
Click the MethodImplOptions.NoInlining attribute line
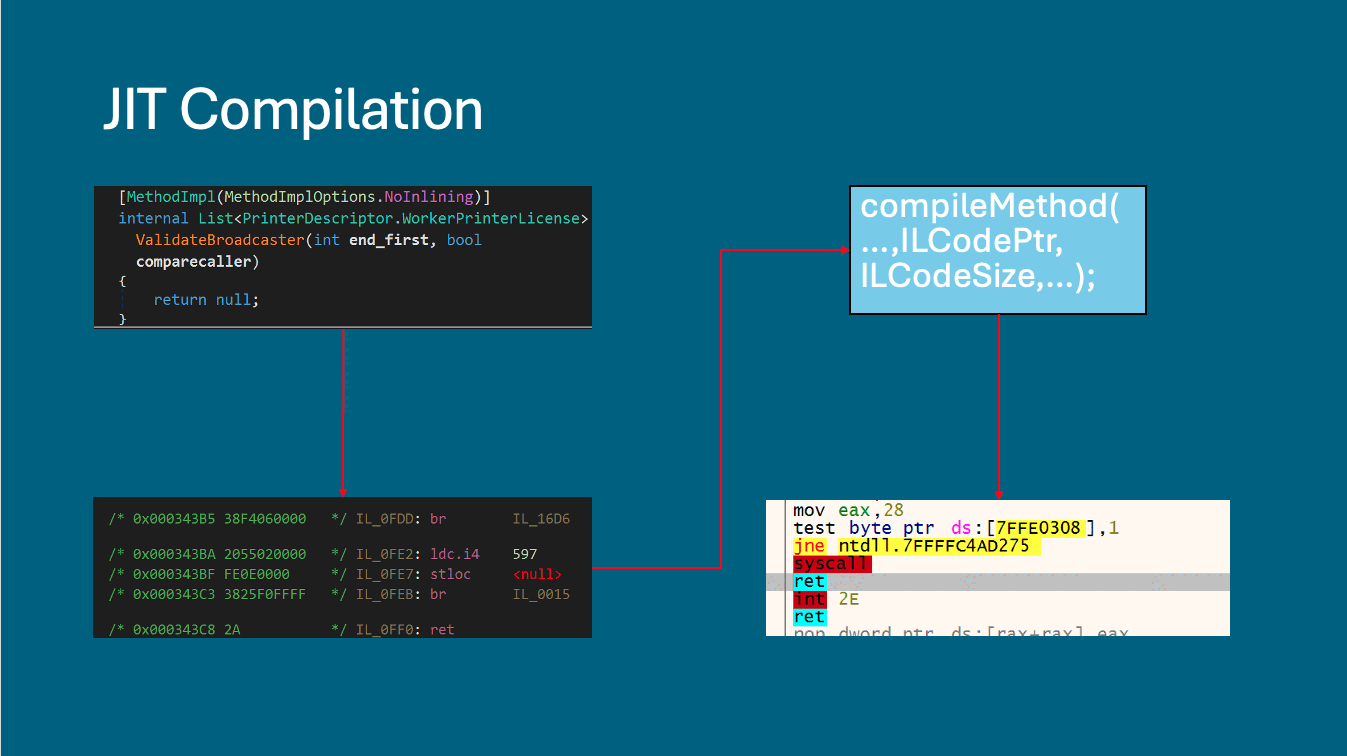pos(304,197)
